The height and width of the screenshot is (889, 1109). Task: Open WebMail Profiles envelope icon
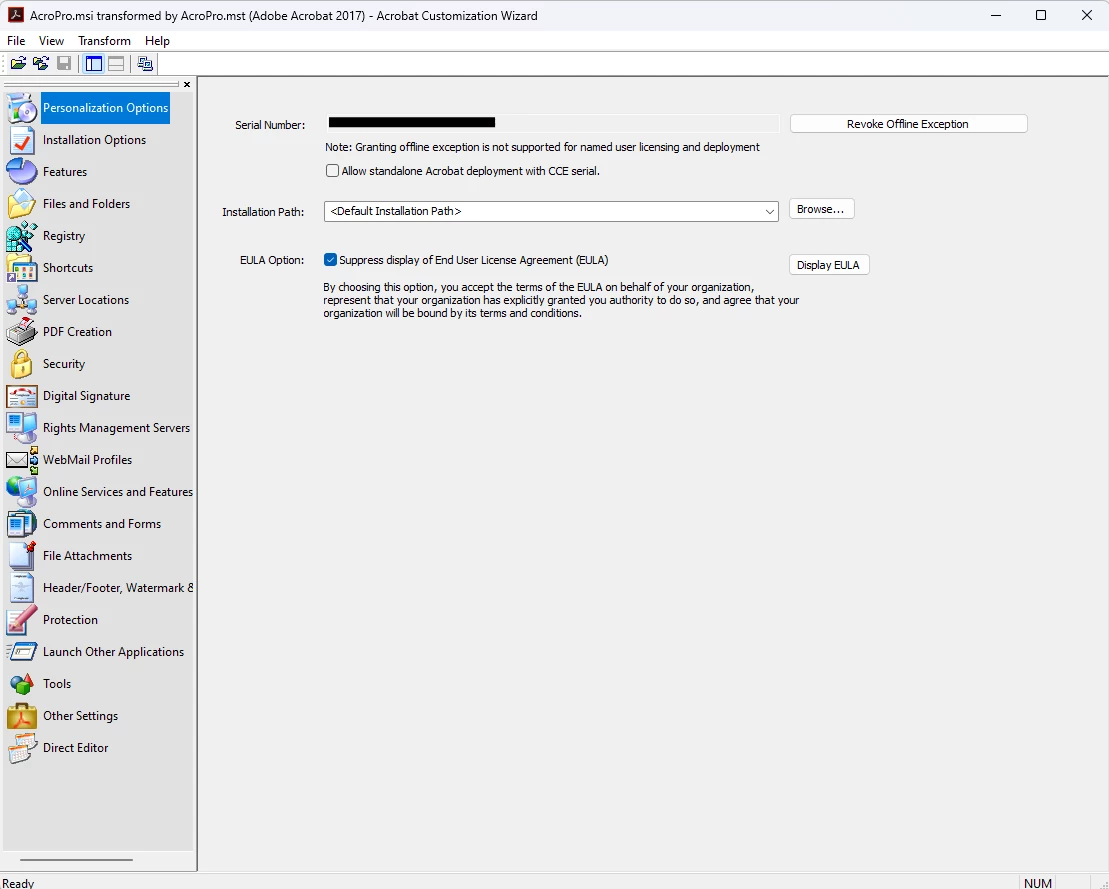[x=22, y=460]
